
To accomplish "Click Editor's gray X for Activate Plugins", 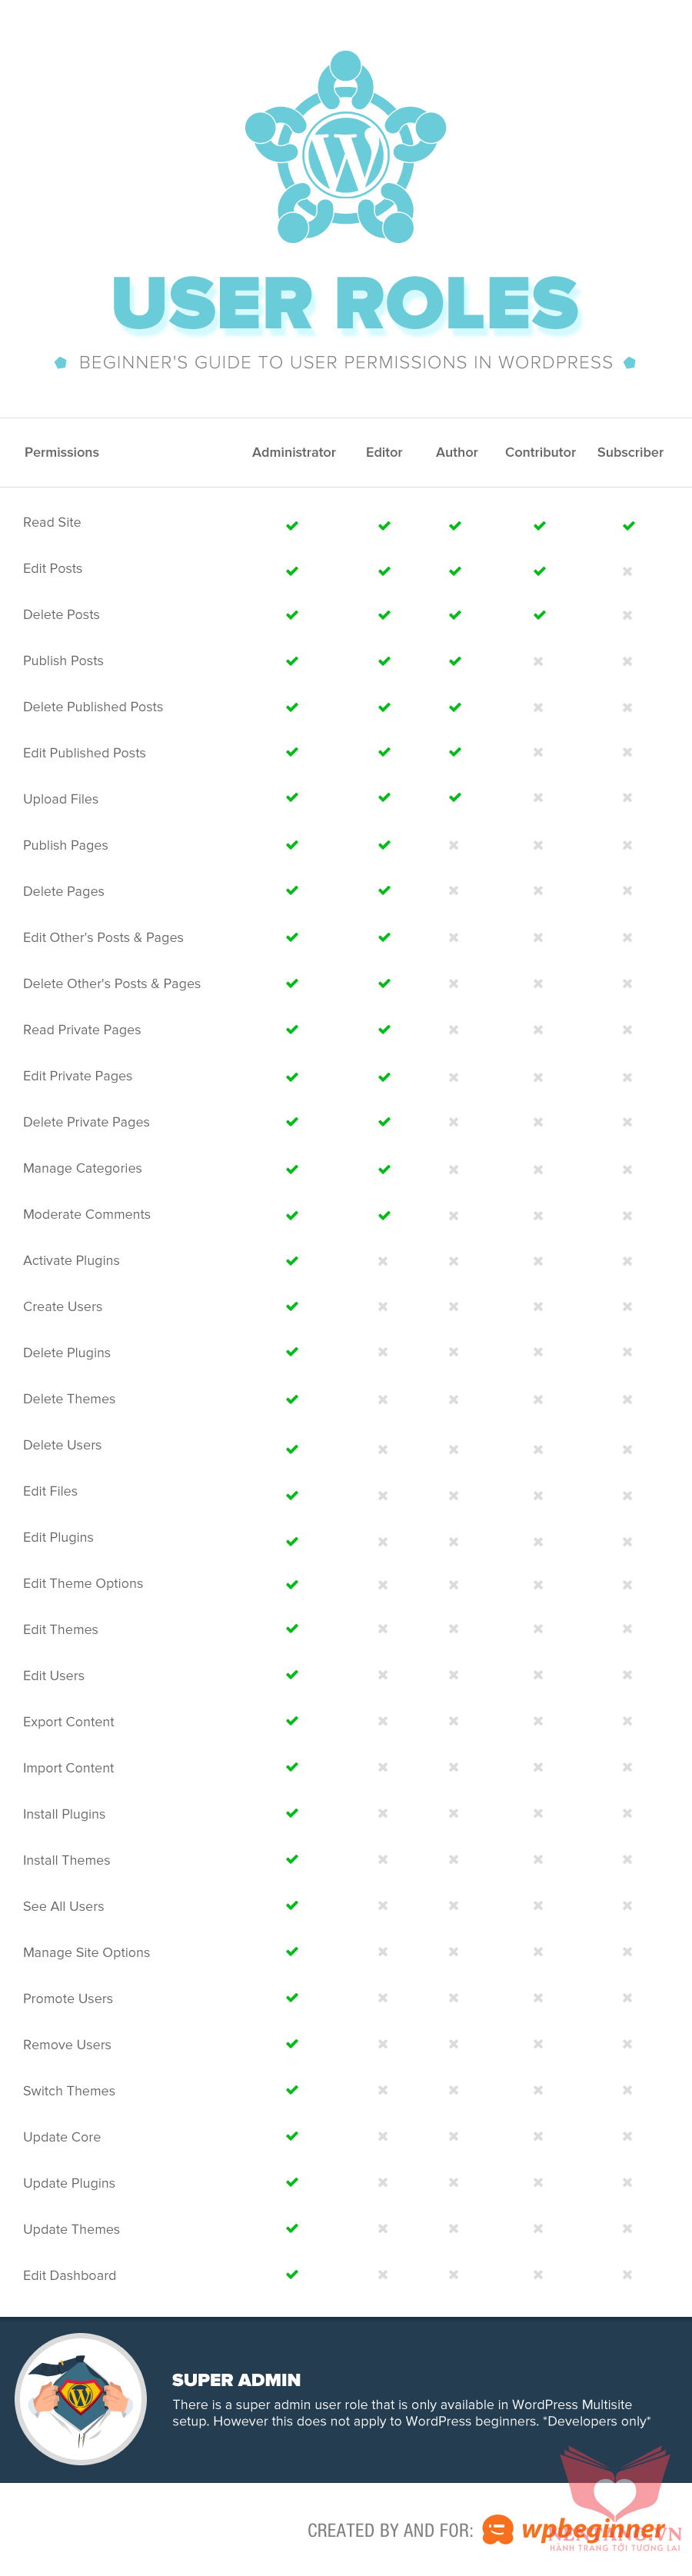I will pos(383,1261).
